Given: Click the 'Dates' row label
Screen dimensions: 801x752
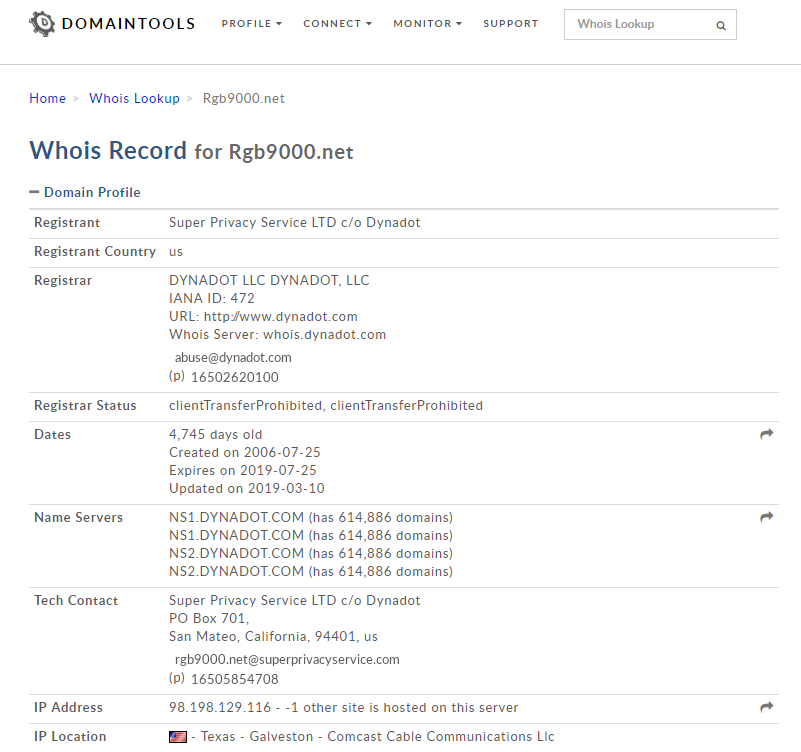Looking at the screenshot, I should [52, 434].
